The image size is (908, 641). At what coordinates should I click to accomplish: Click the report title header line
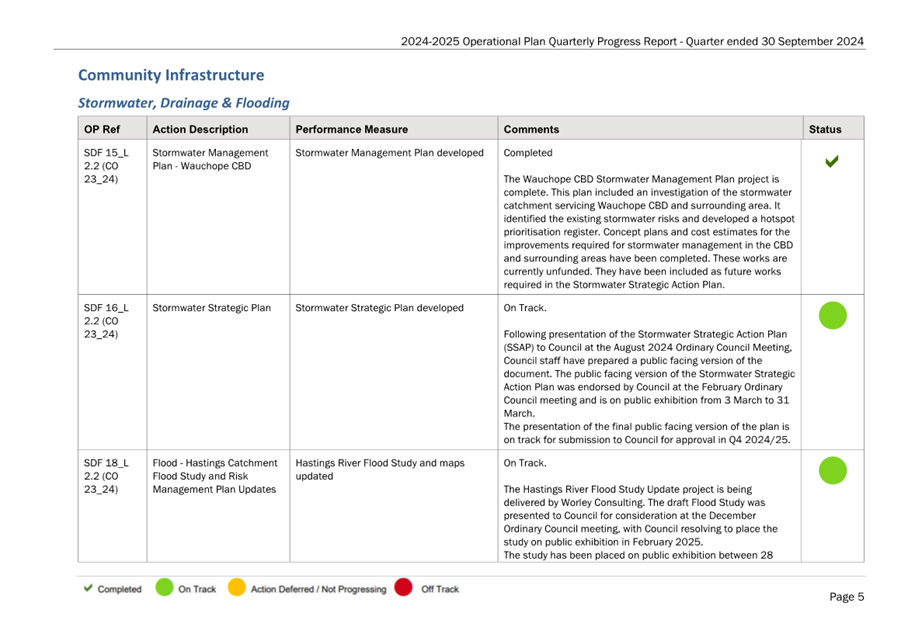(632, 42)
